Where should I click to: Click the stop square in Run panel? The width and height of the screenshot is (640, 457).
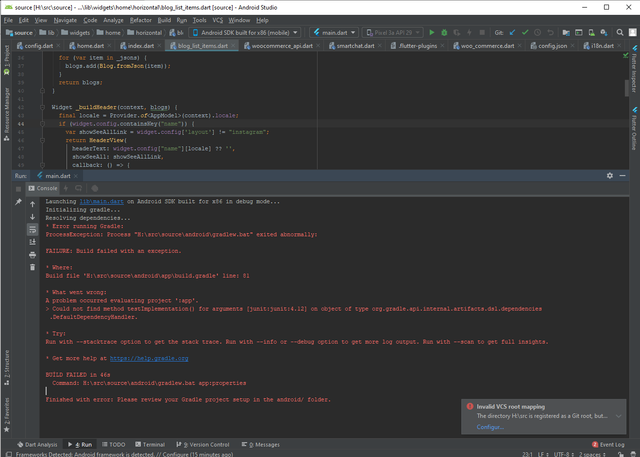click(x=18, y=189)
